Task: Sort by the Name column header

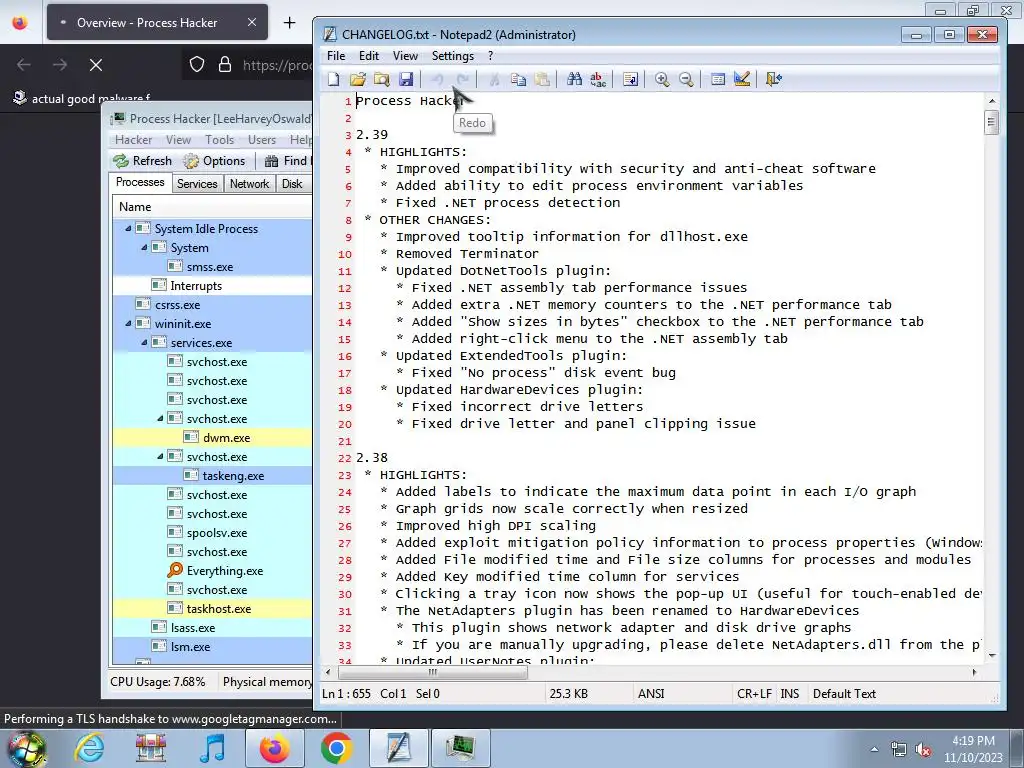Action: click(212, 207)
